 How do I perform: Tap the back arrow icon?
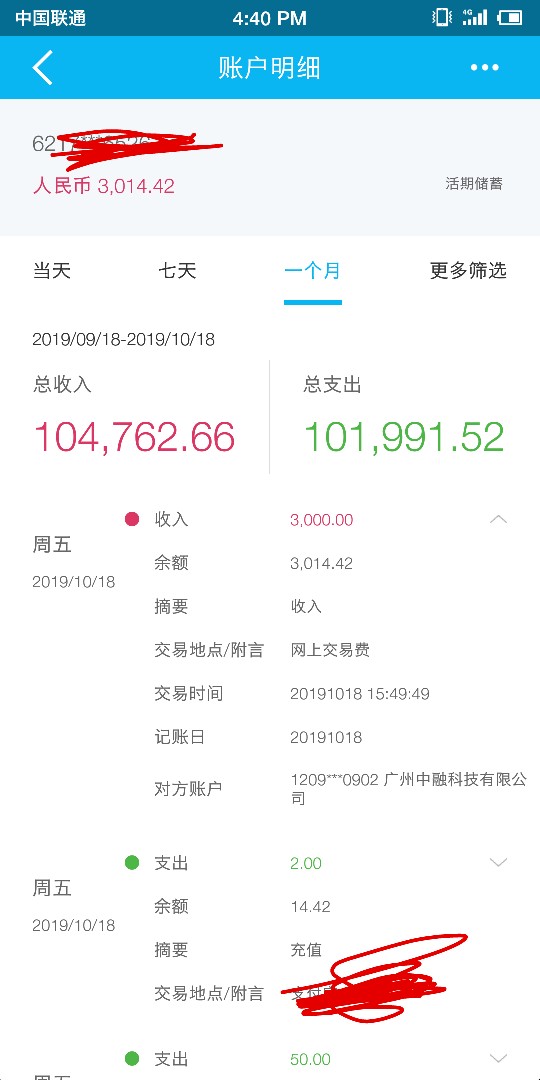coord(42,67)
